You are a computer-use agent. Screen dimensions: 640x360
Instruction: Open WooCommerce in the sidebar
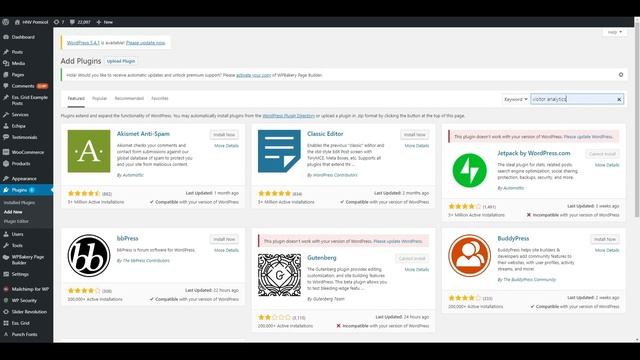click(x=27, y=152)
